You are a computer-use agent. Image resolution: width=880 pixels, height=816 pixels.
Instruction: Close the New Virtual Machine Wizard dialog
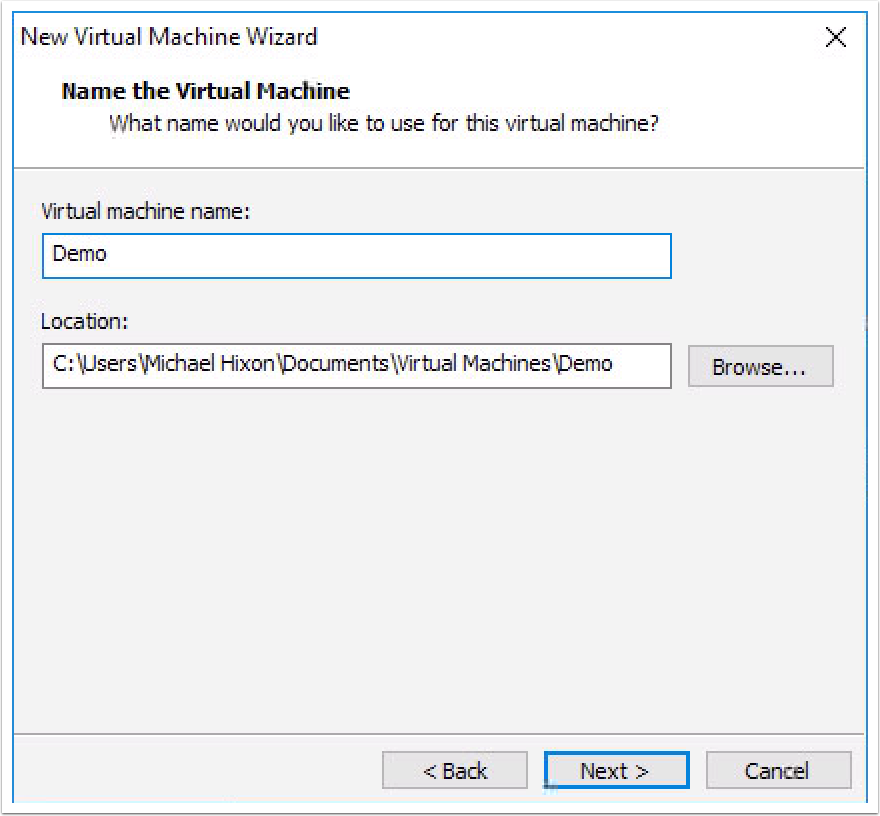(835, 38)
